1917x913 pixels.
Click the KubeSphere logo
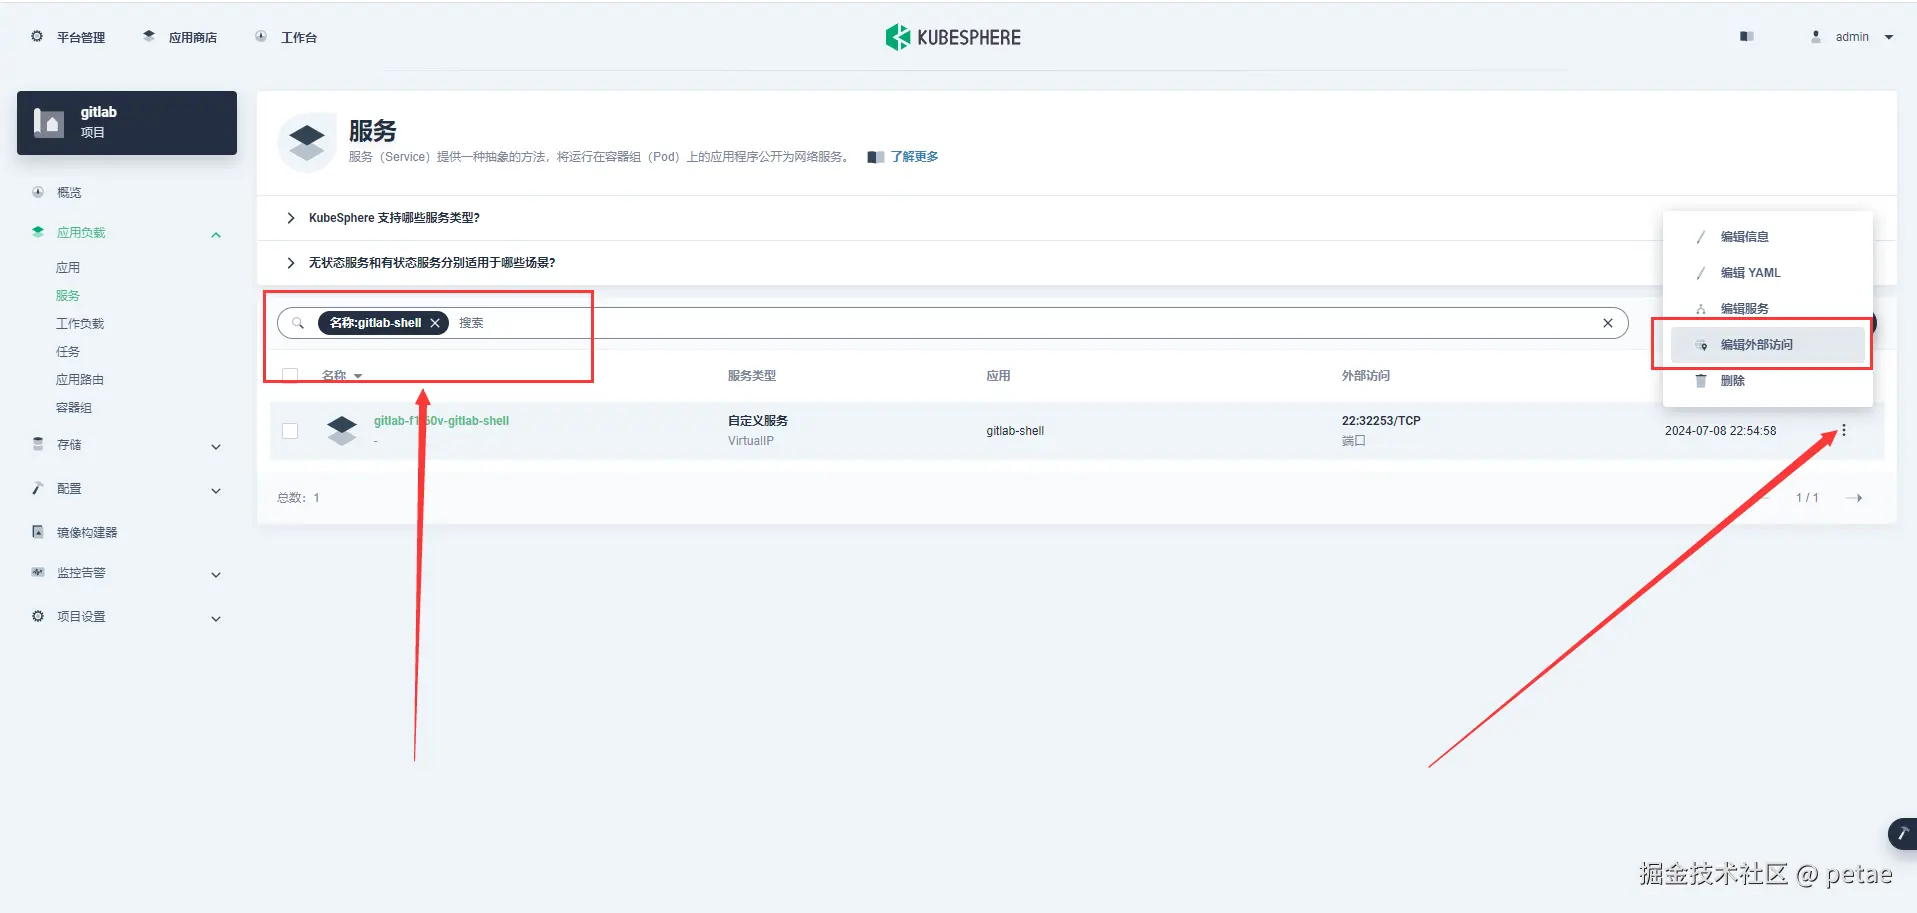tap(953, 37)
